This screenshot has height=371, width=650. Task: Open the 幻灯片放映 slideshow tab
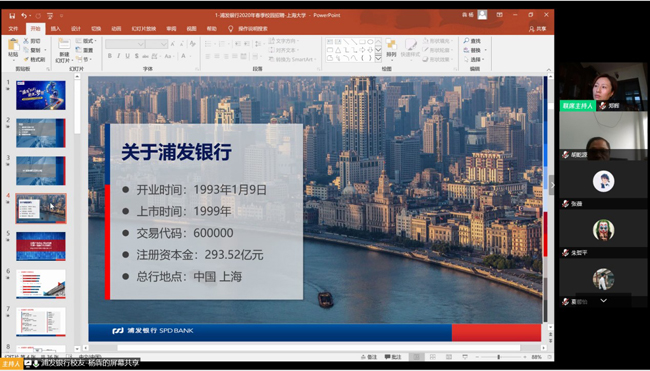(x=144, y=29)
